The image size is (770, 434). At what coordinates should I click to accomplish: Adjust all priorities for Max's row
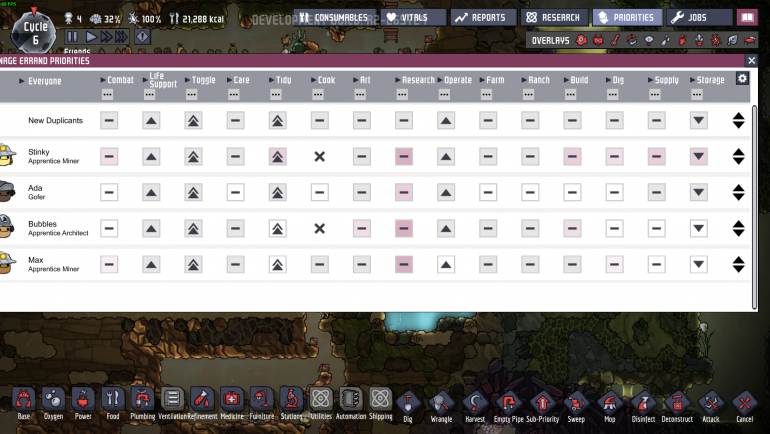tap(739, 265)
